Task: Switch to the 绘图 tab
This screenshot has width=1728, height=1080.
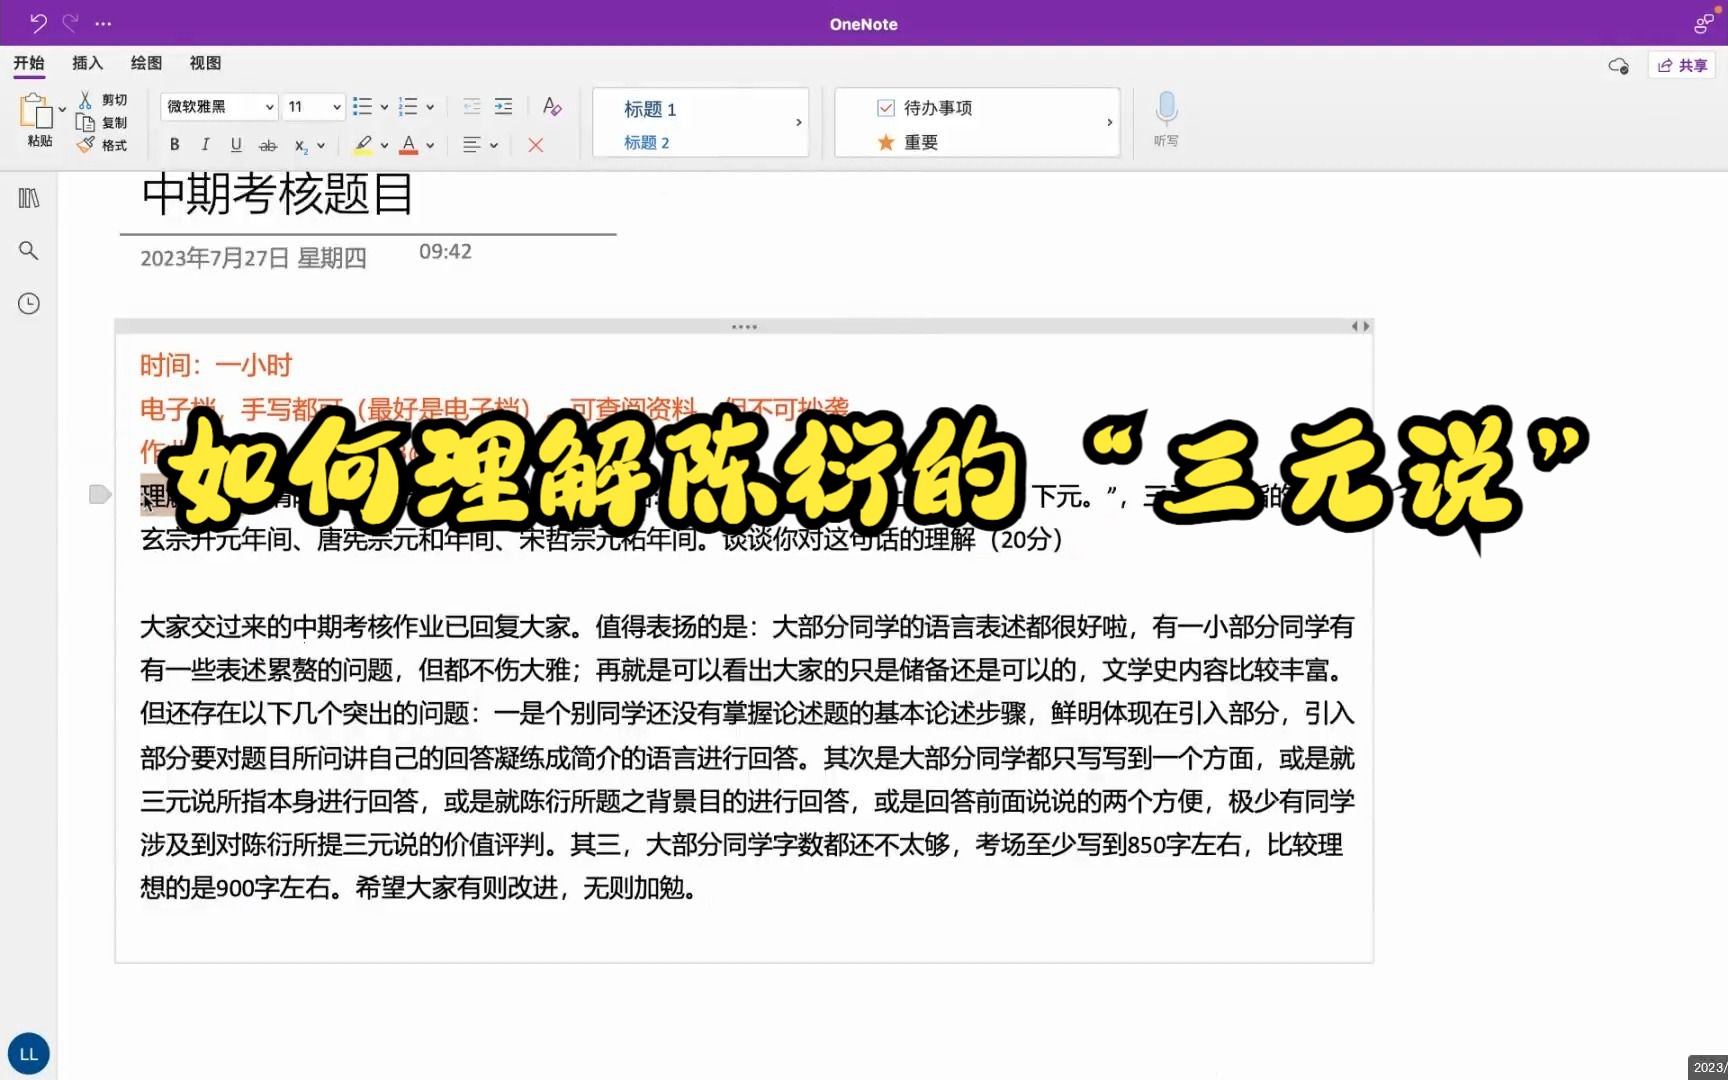Action: click(146, 63)
